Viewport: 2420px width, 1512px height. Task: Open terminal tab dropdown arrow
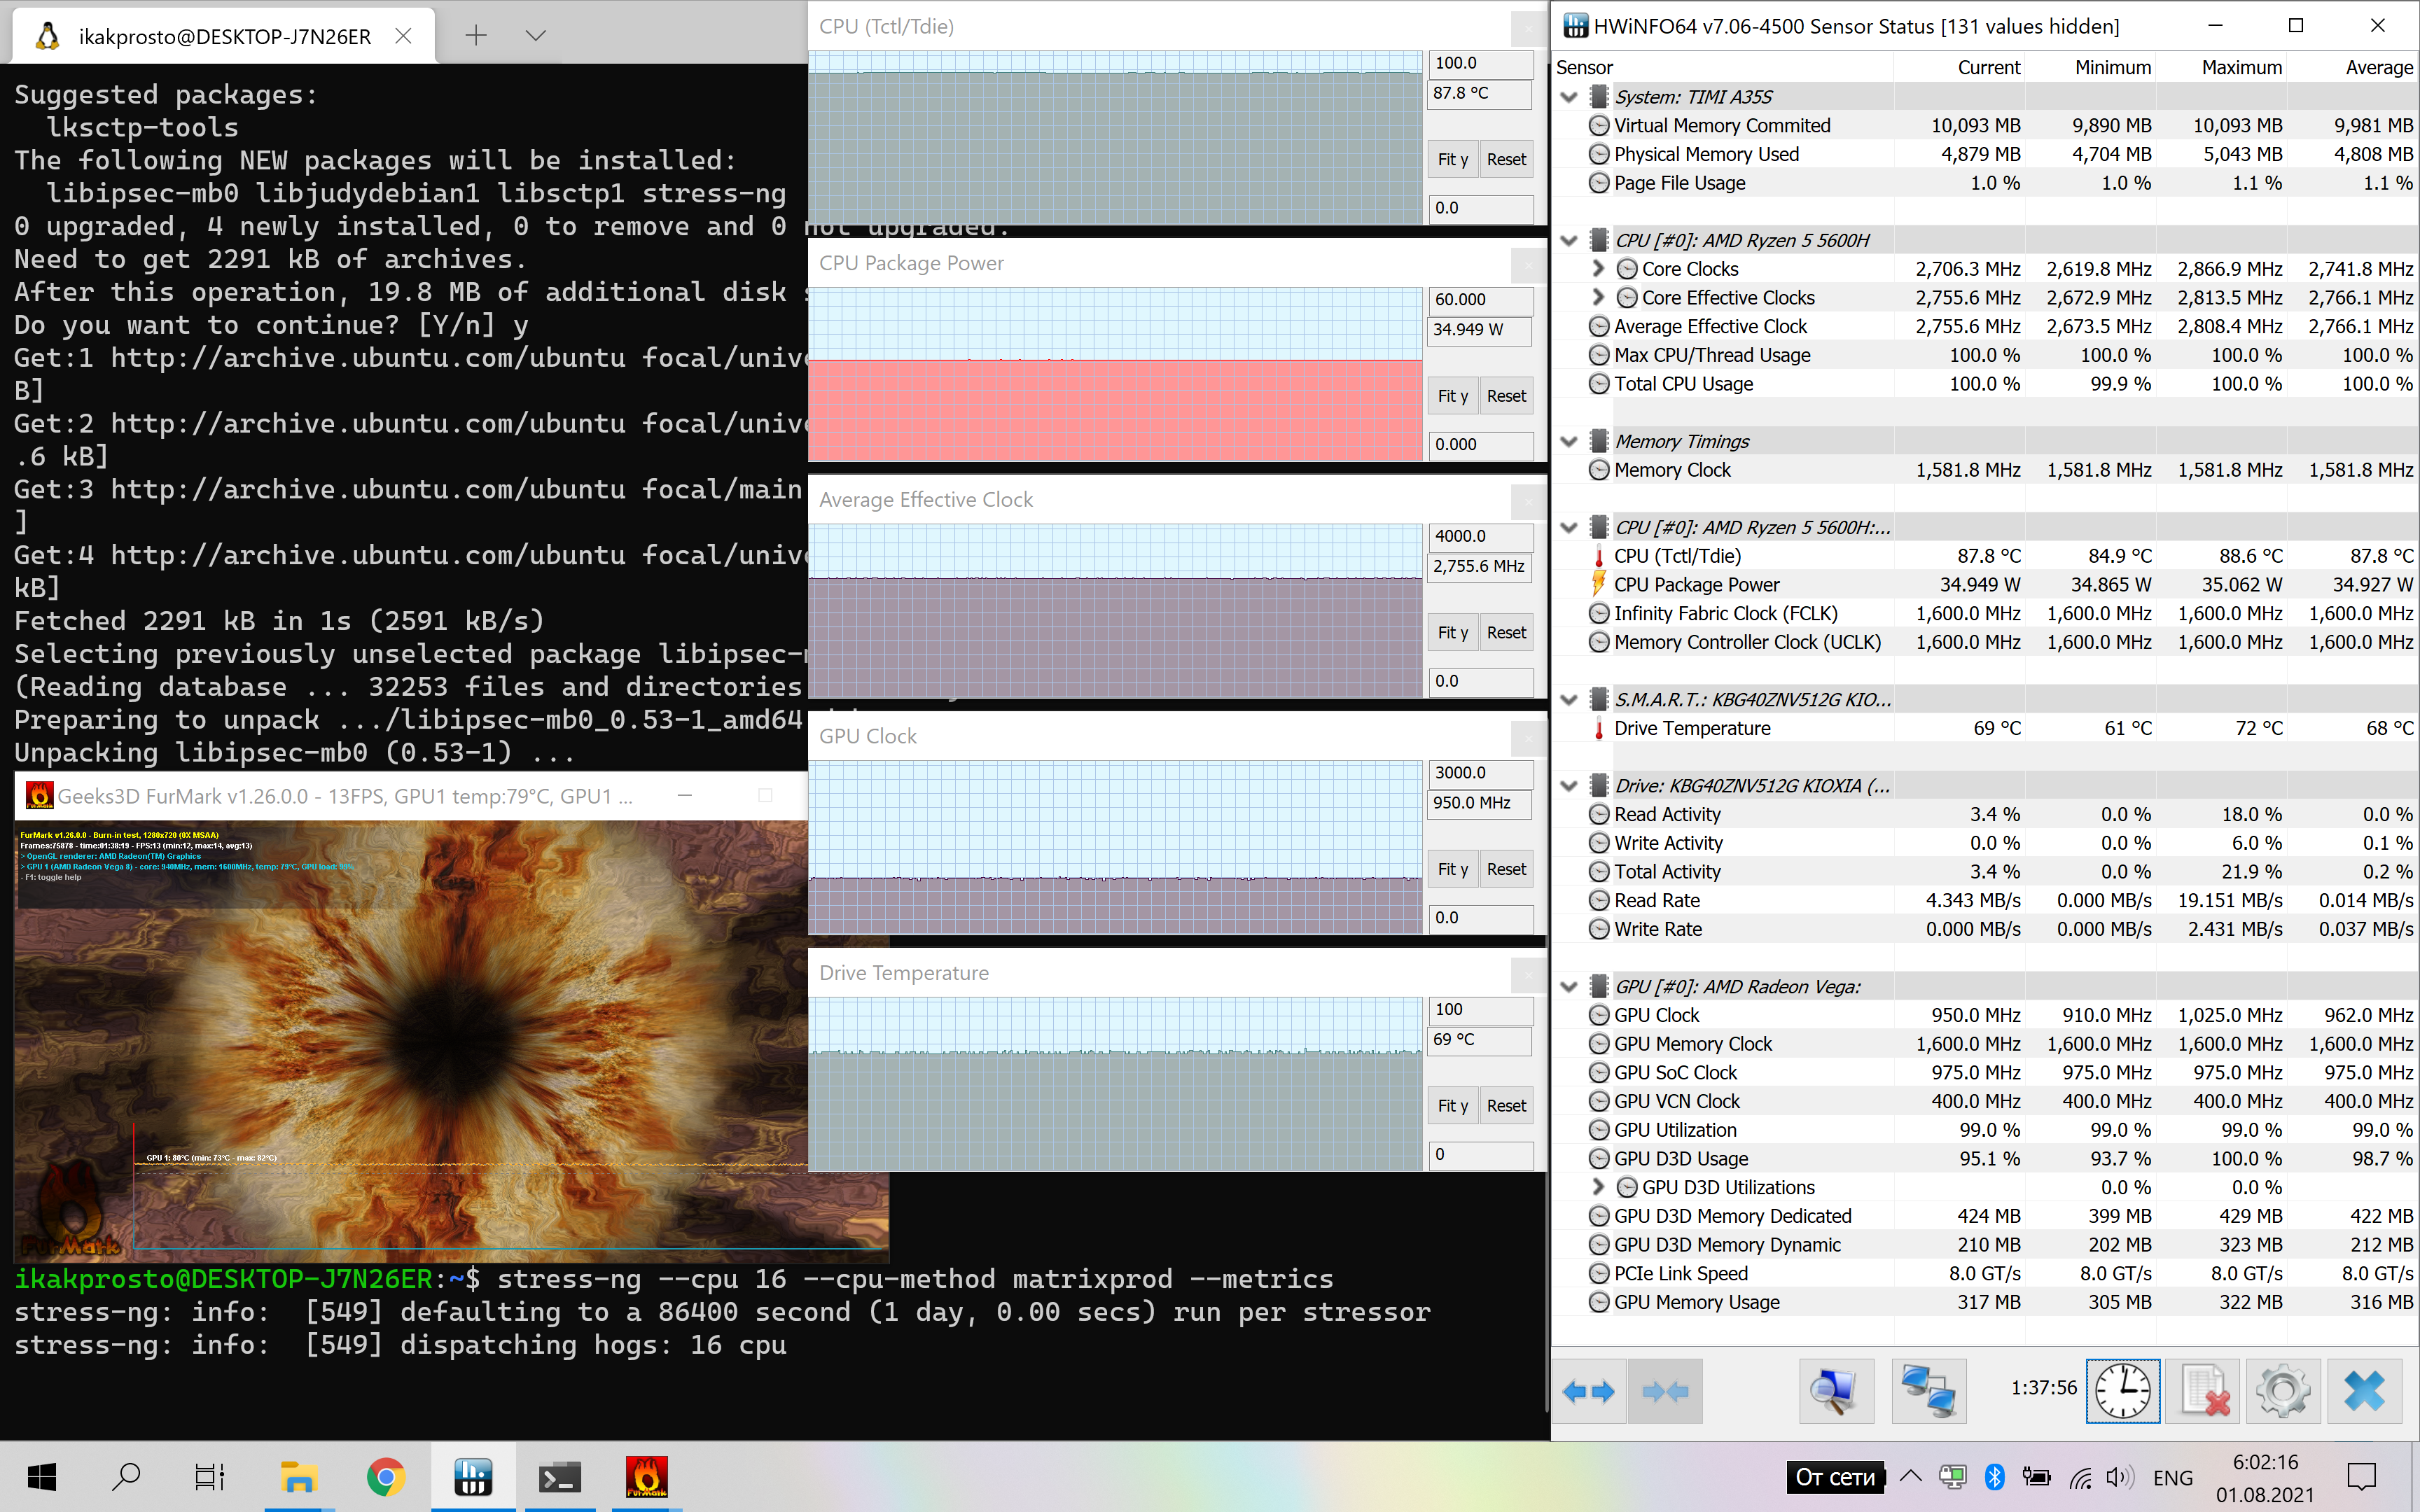(x=536, y=36)
